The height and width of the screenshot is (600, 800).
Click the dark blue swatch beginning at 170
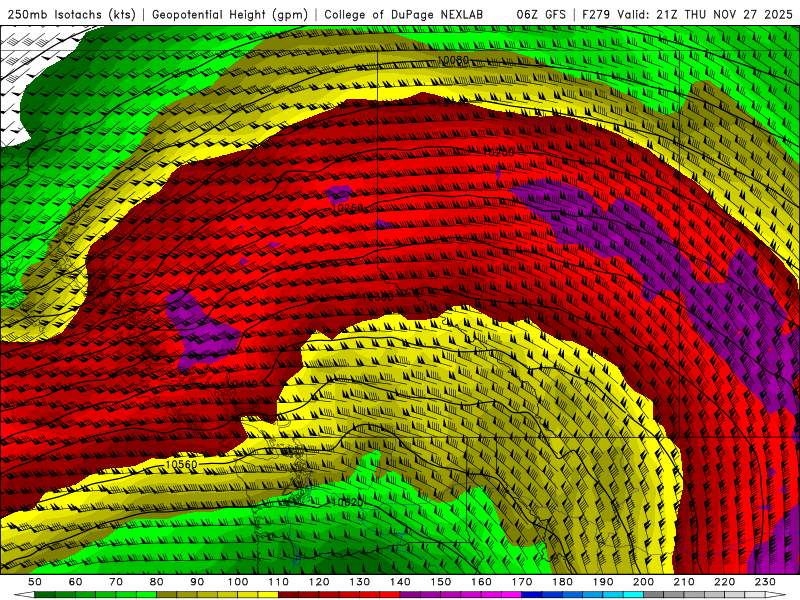click(532, 595)
